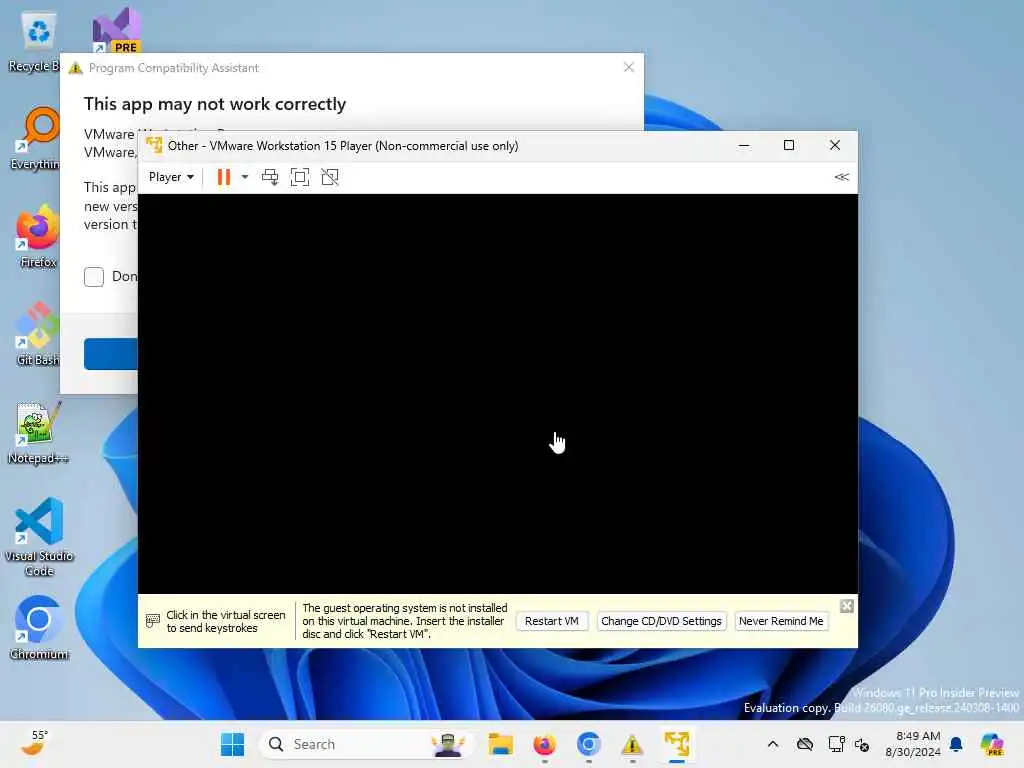Click the muted volume tray icon

(x=862, y=744)
